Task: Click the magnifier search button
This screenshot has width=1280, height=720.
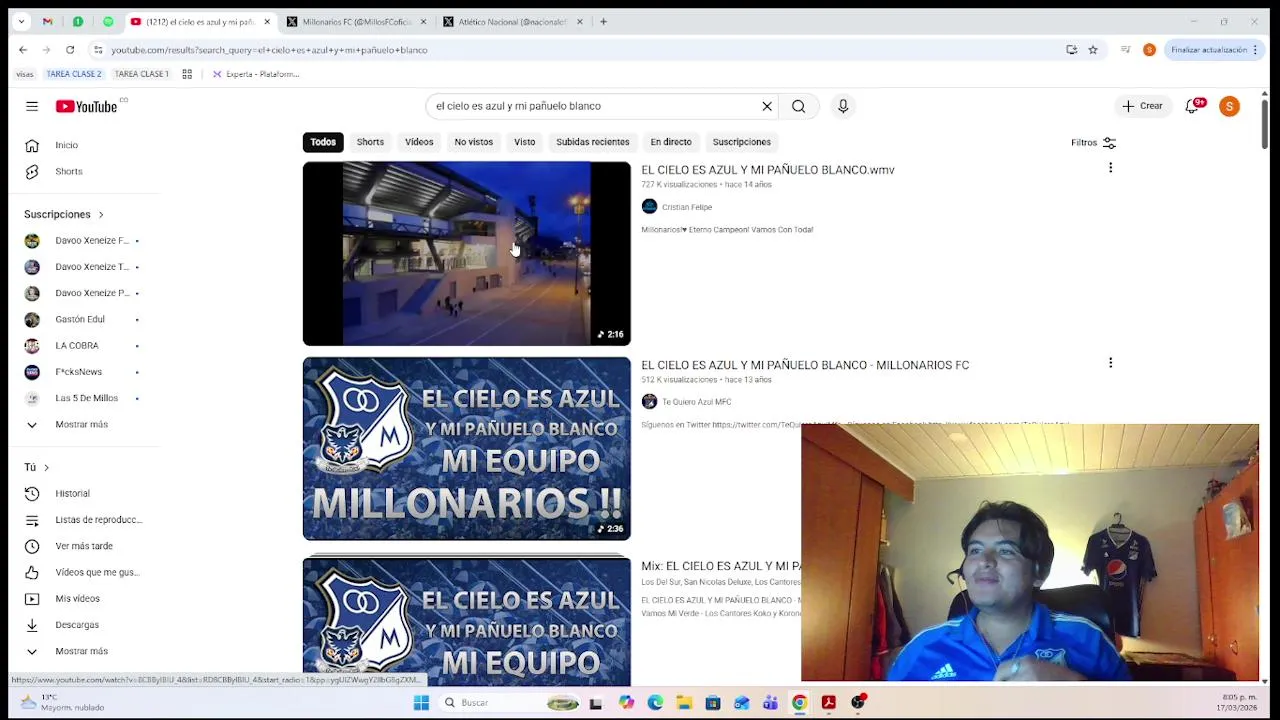Action: point(798,106)
